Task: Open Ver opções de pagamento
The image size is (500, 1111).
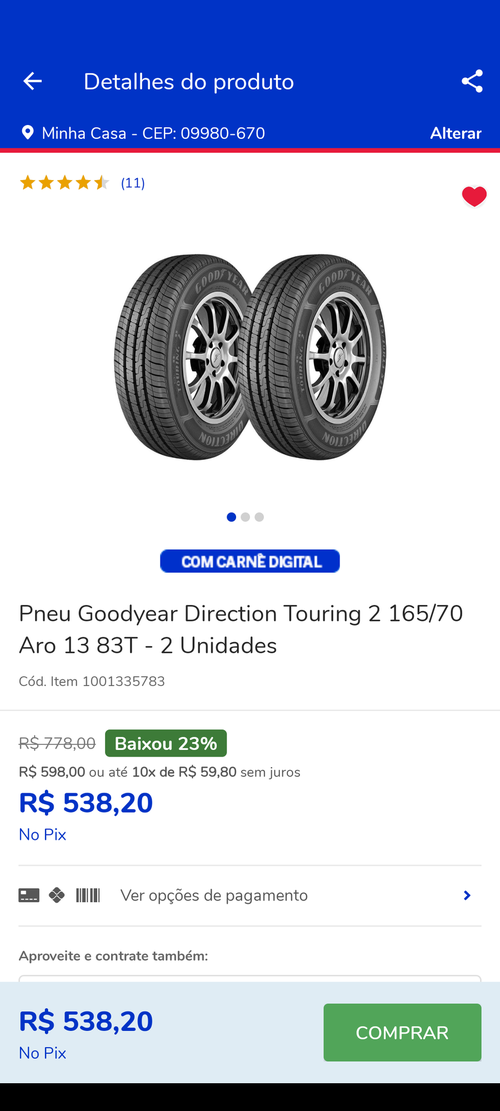Action: (214, 896)
